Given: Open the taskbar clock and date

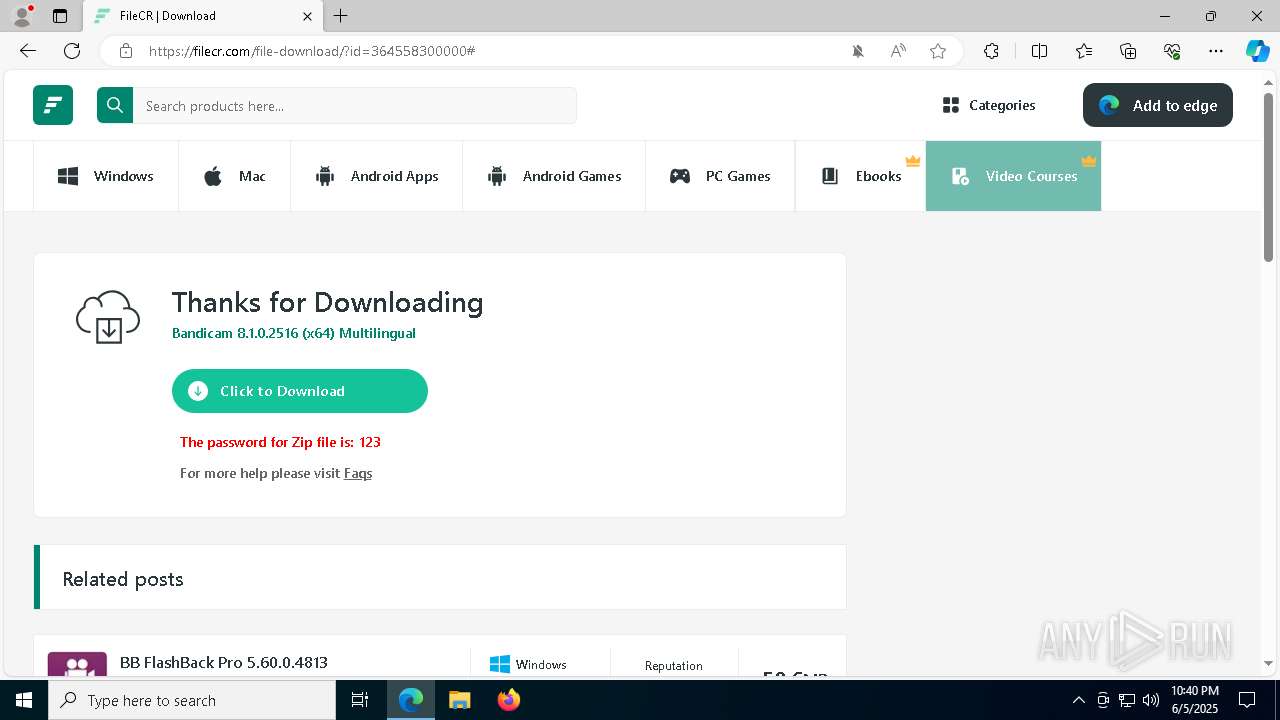Looking at the screenshot, I should pos(1195,700).
